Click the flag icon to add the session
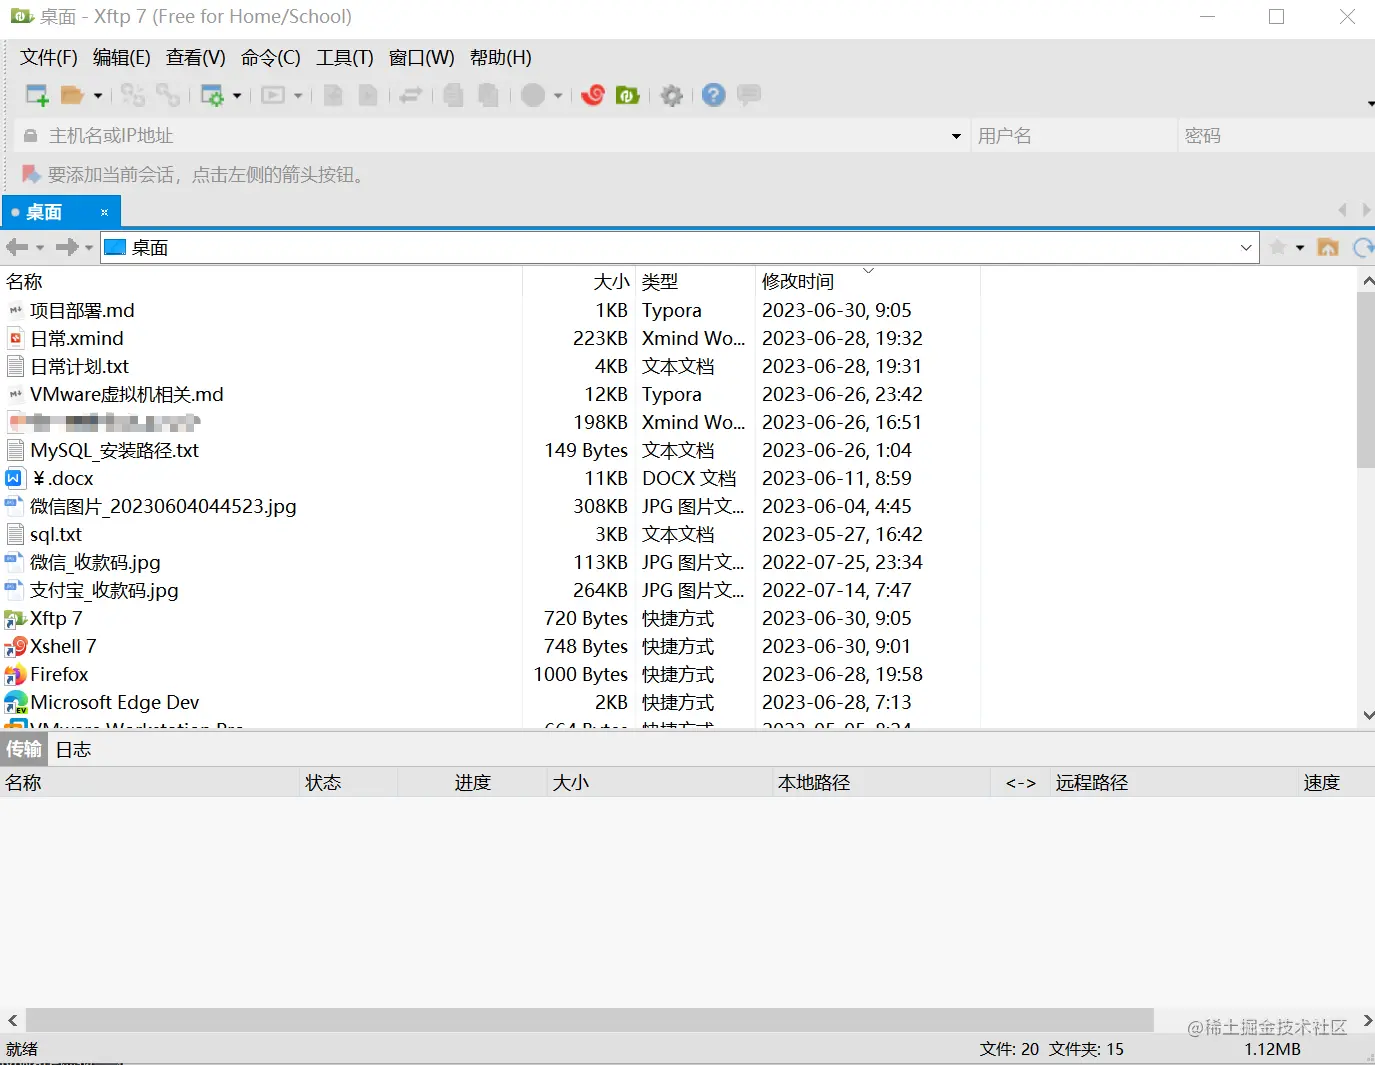Screen dimensions: 1375x1065 point(31,175)
